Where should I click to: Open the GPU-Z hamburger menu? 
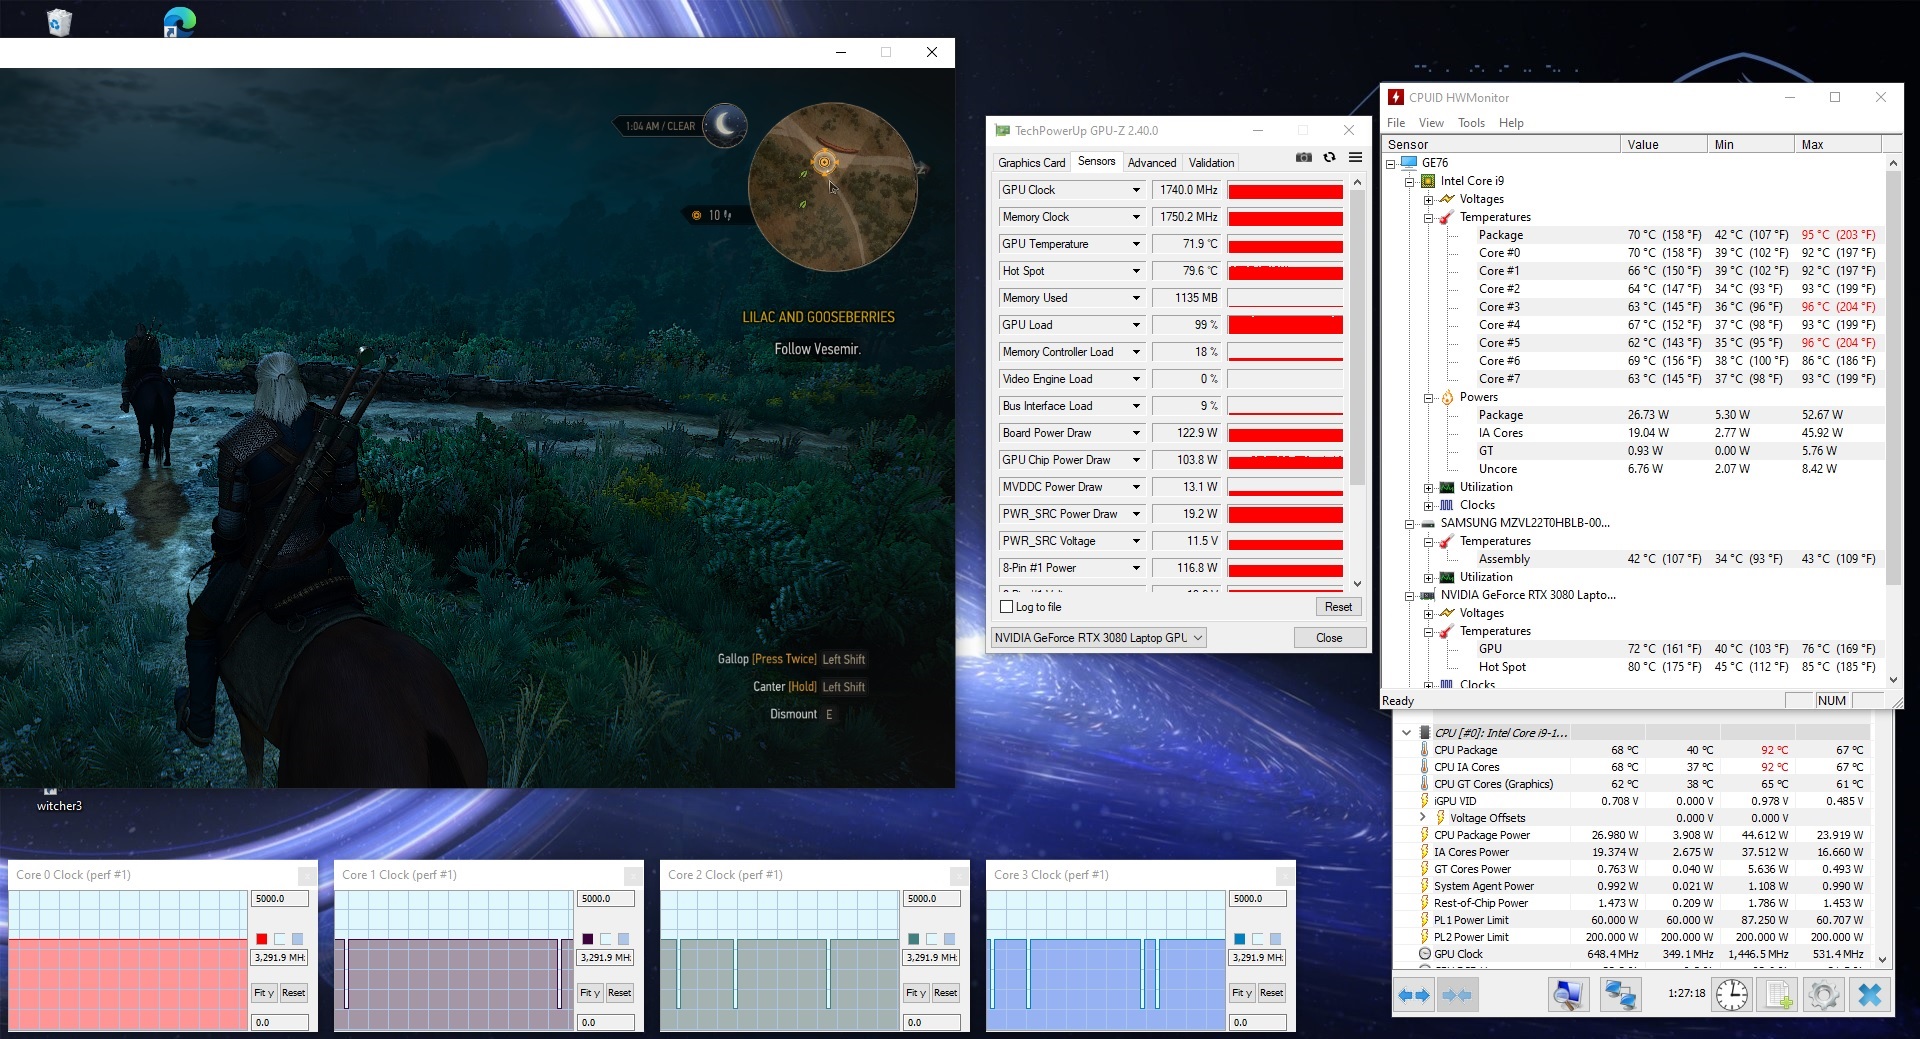pyautogui.click(x=1355, y=158)
